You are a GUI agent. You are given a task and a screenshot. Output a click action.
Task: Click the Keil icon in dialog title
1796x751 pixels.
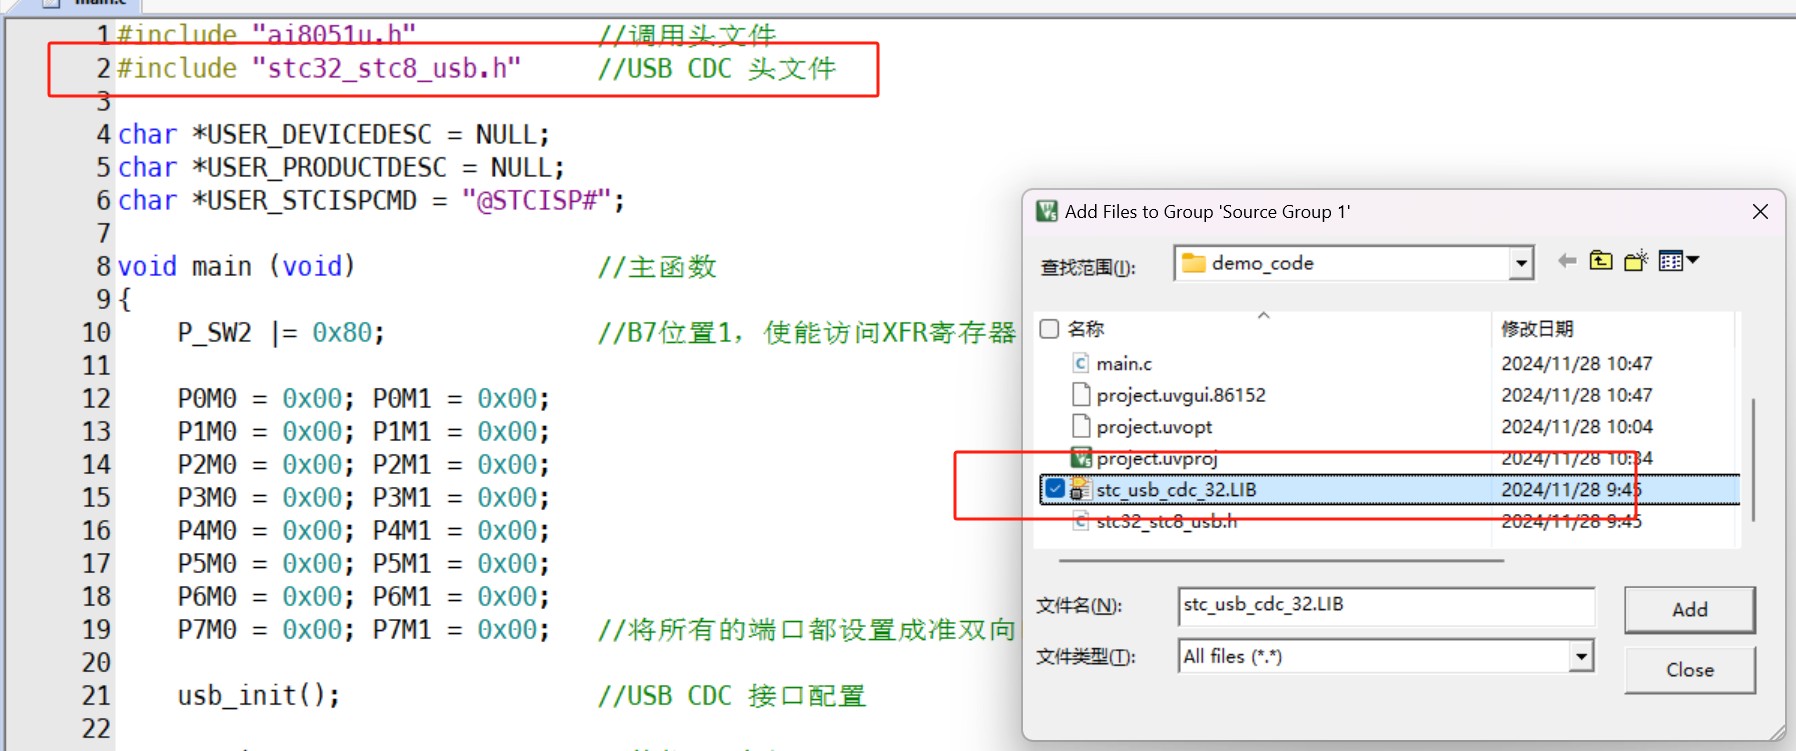[1047, 211]
